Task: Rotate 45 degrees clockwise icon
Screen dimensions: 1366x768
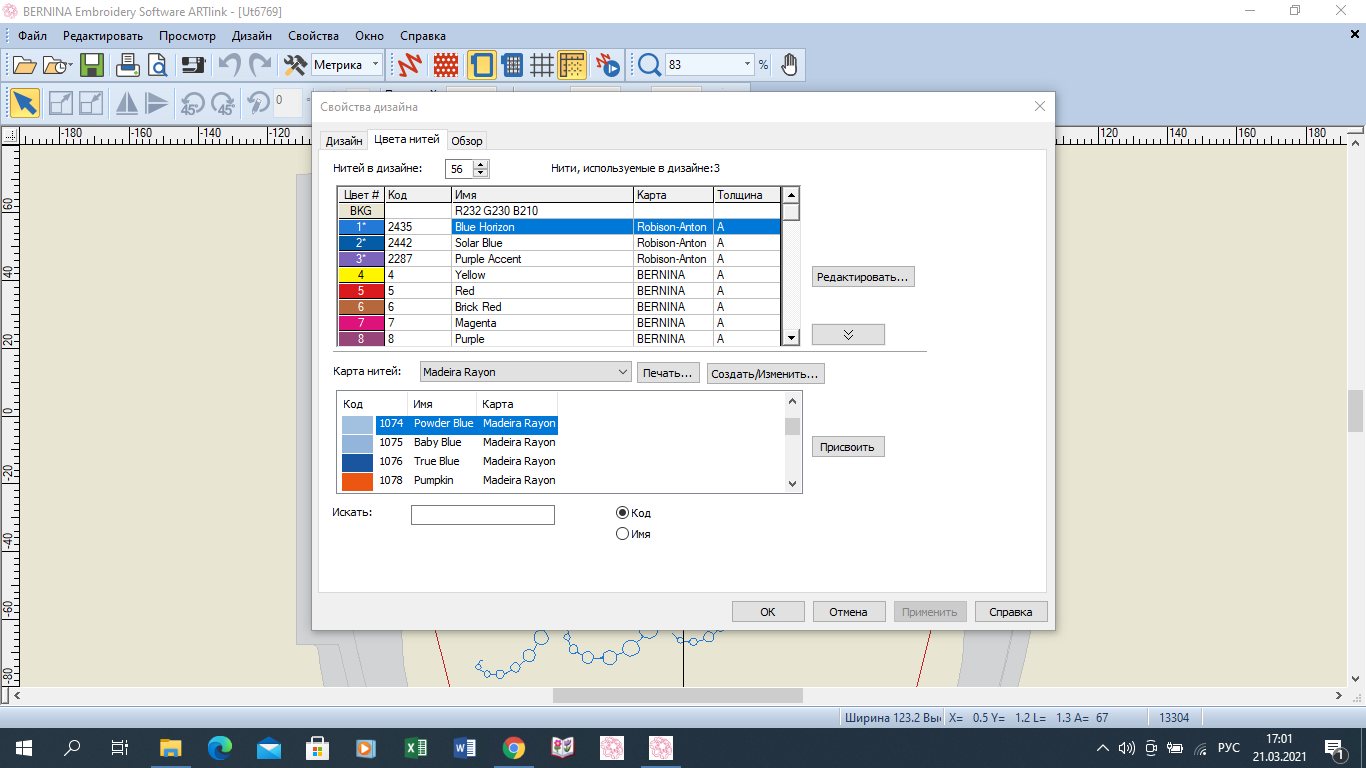Action: [222, 103]
